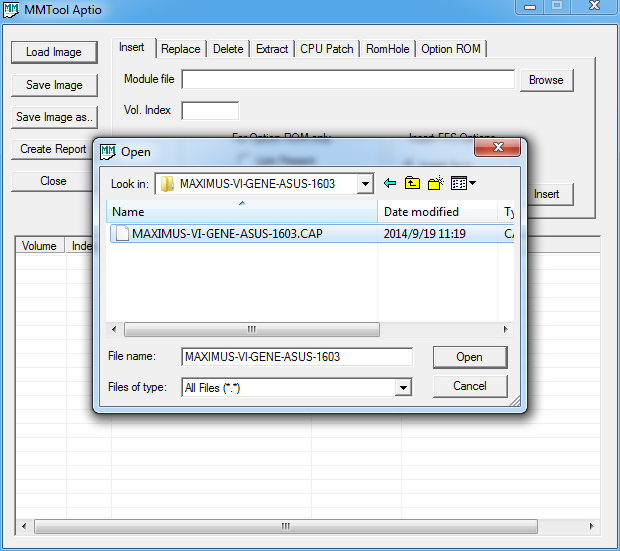Click the Close button in MMTool
This screenshot has height=551, width=620.
pyautogui.click(x=53, y=181)
